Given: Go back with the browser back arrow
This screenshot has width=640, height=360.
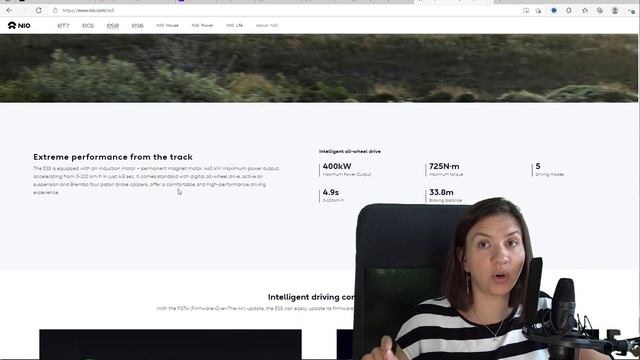Looking at the screenshot, I should (9, 10).
